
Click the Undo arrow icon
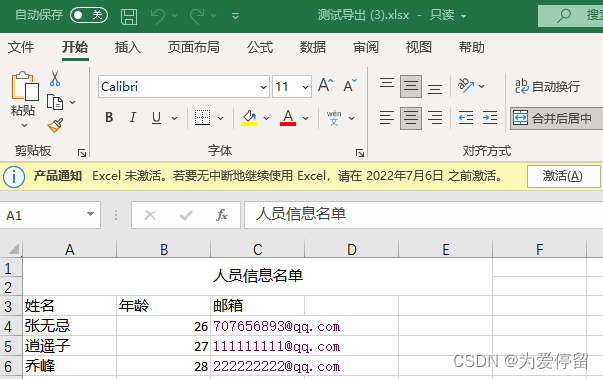[x=158, y=16]
